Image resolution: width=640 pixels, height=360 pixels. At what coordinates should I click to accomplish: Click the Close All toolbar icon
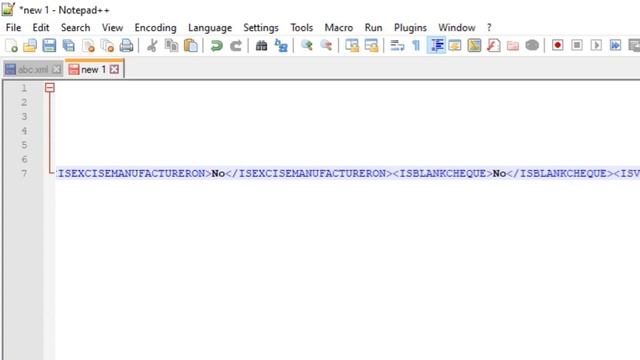coord(107,45)
